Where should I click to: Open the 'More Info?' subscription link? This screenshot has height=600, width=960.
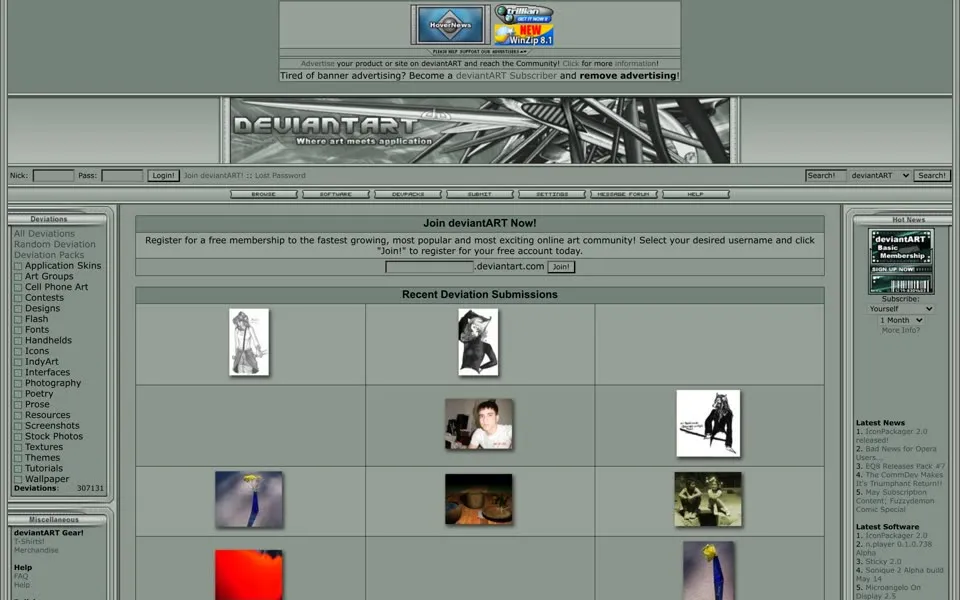[x=901, y=330]
